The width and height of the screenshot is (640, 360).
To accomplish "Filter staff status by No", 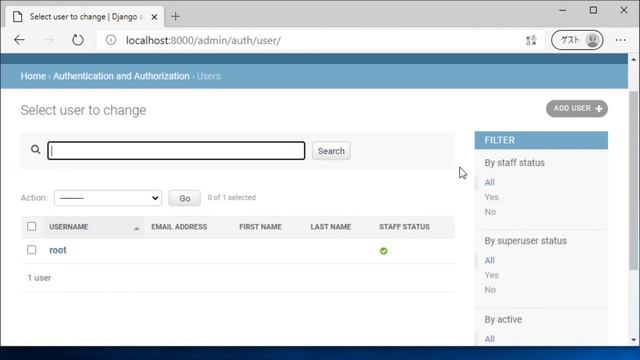I will click(x=490, y=212).
